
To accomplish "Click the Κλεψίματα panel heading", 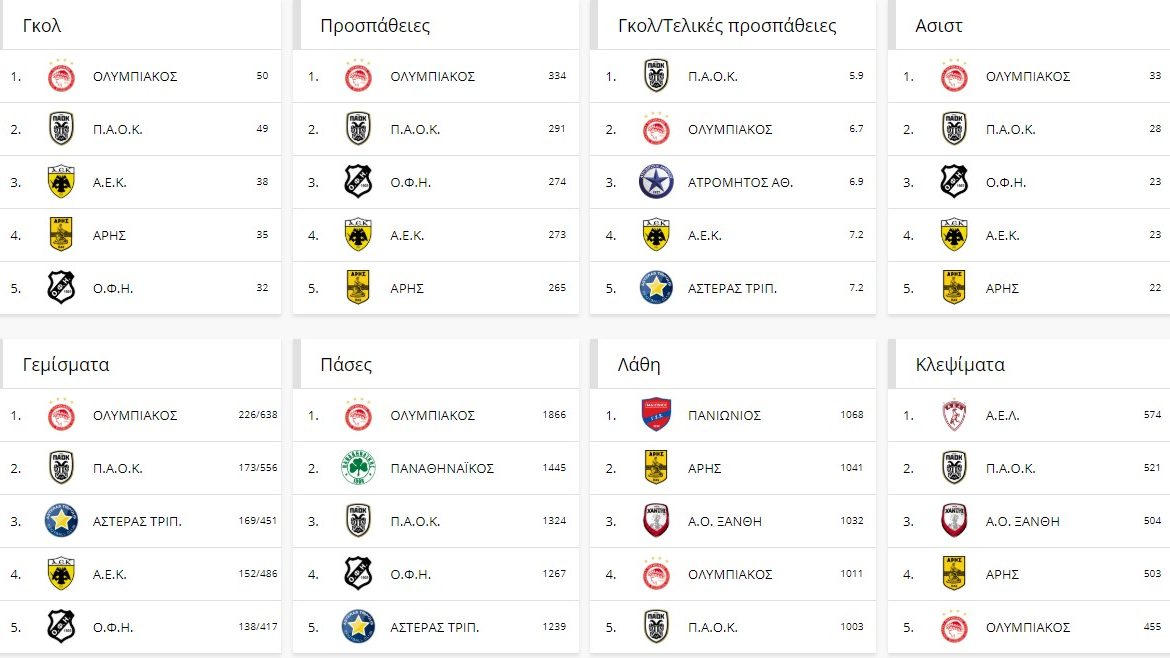I will pyautogui.click(x=960, y=365).
